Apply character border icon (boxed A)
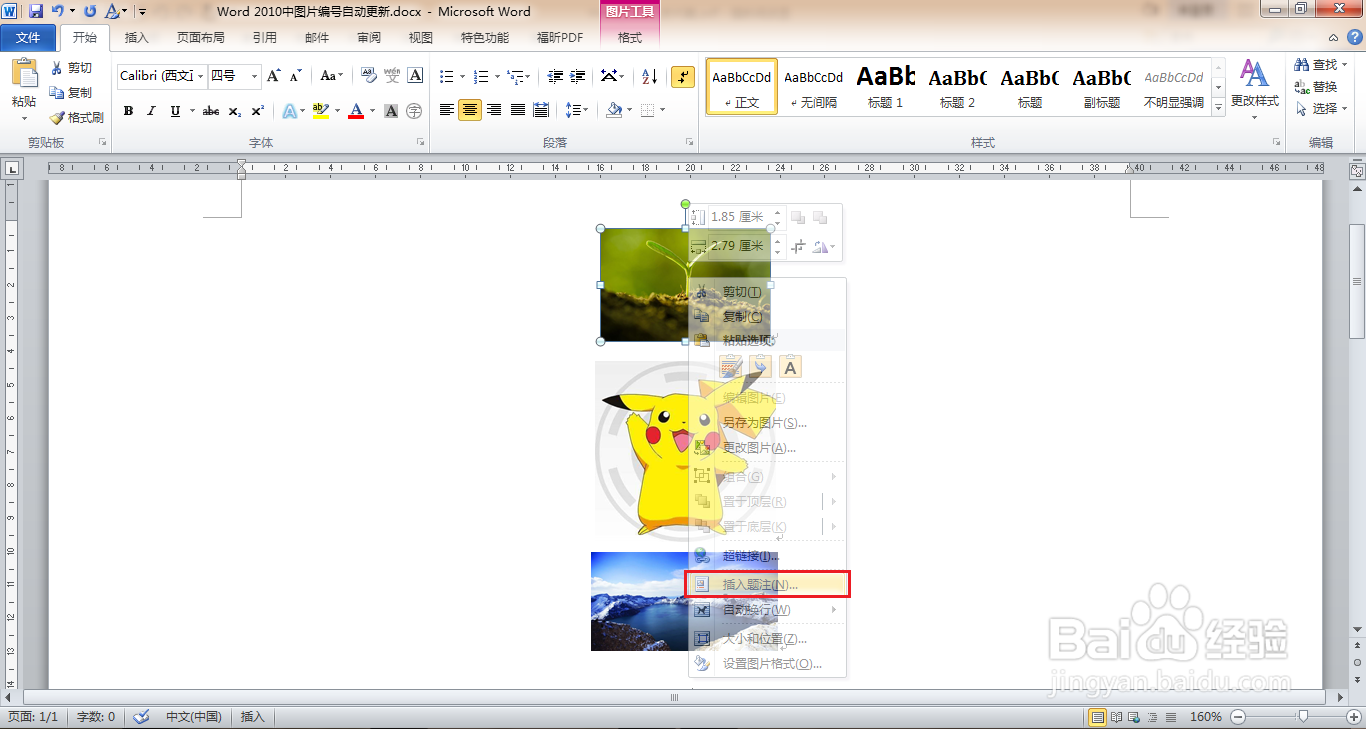The image size is (1366, 729). pos(416,76)
